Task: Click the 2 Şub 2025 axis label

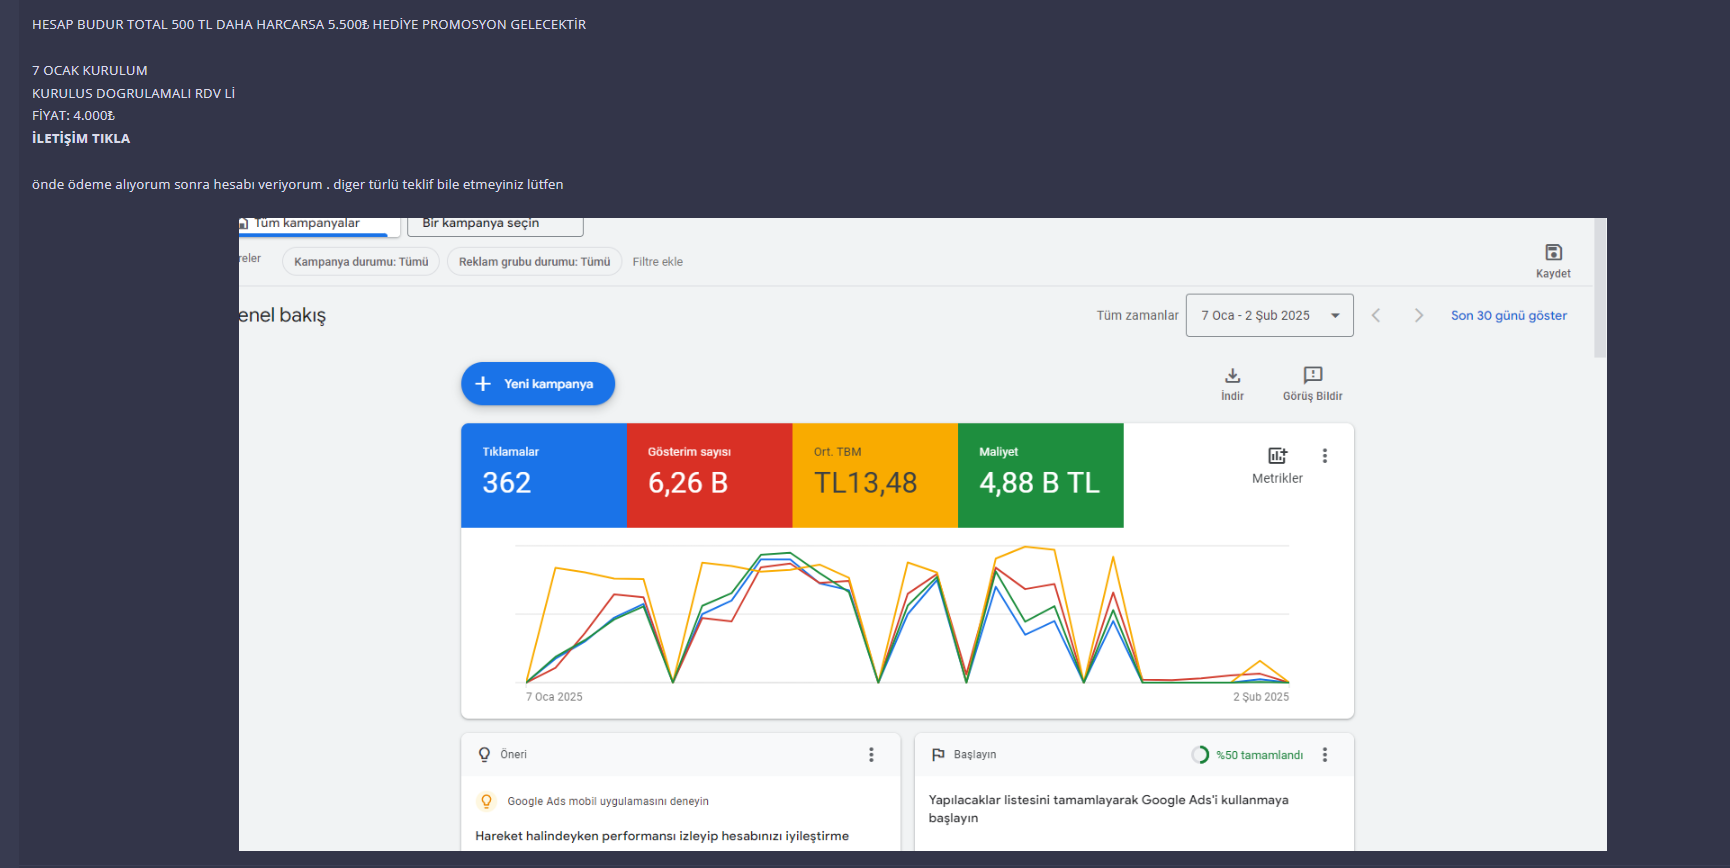Action: pyautogui.click(x=1261, y=697)
